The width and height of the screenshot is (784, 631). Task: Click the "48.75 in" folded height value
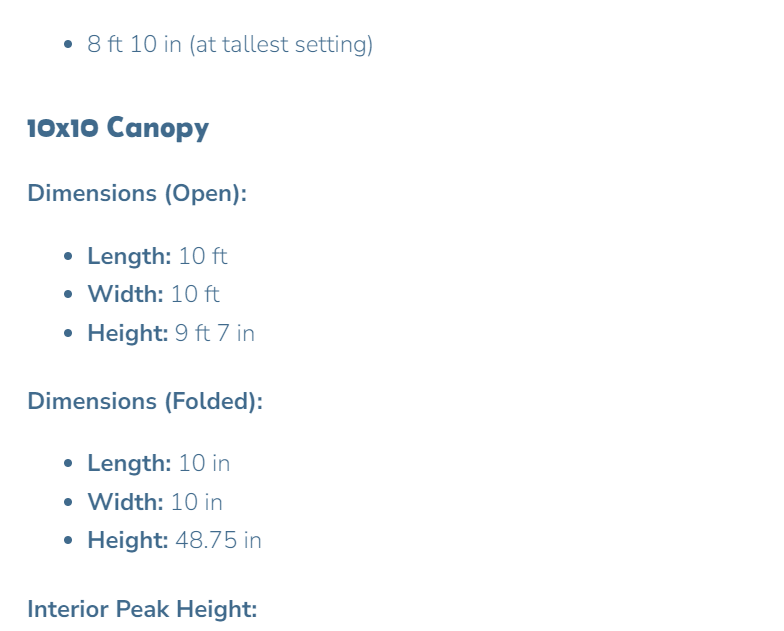click(x=218, y=541)
